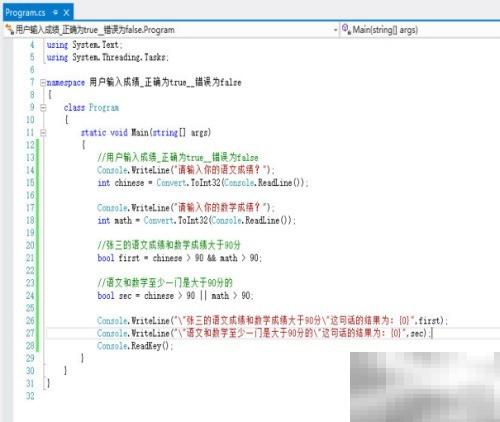Click 'int chinese = Convert.ToInt32' line
The image size is (500, 422).
203,183
